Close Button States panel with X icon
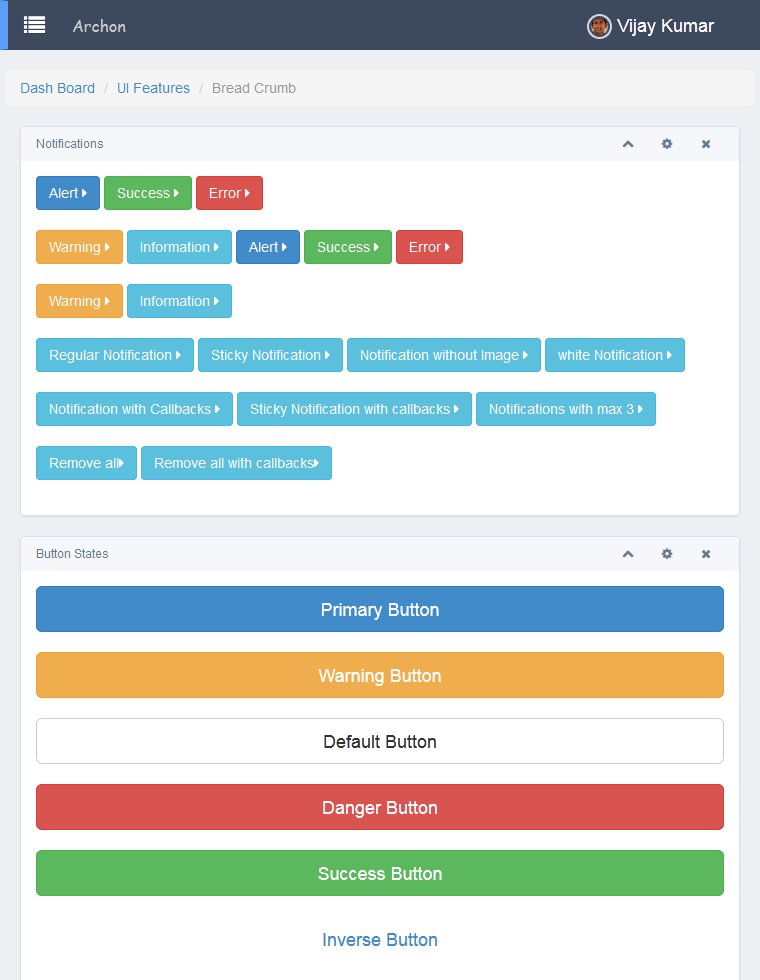The width and height of the screenshot is (760, 980). 706,554
